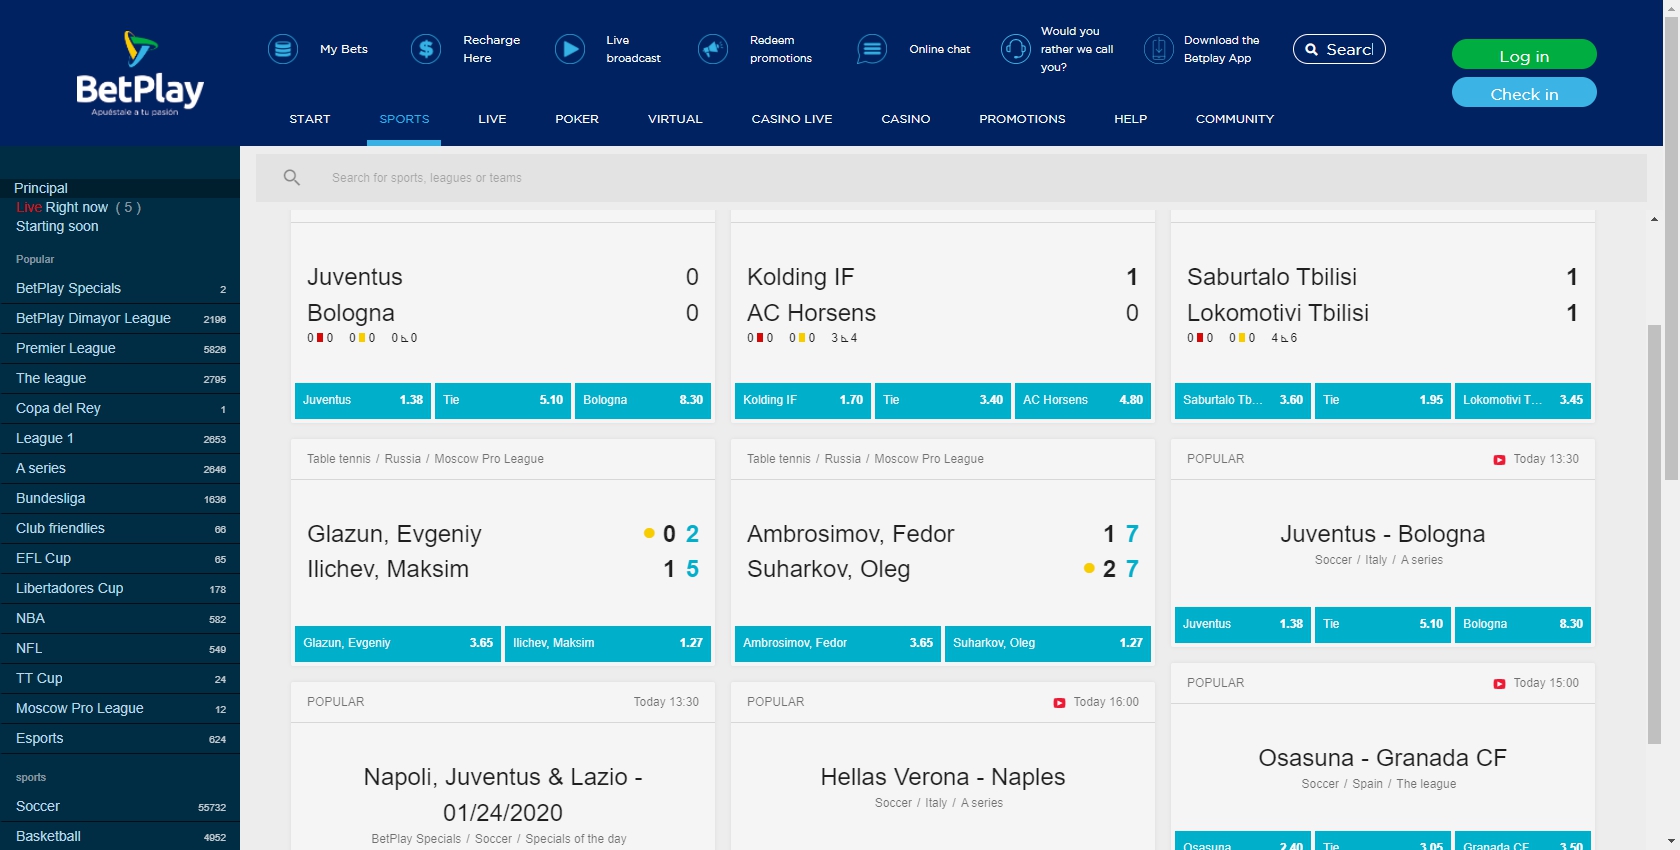Click the header Search box

click(1339, 49)
